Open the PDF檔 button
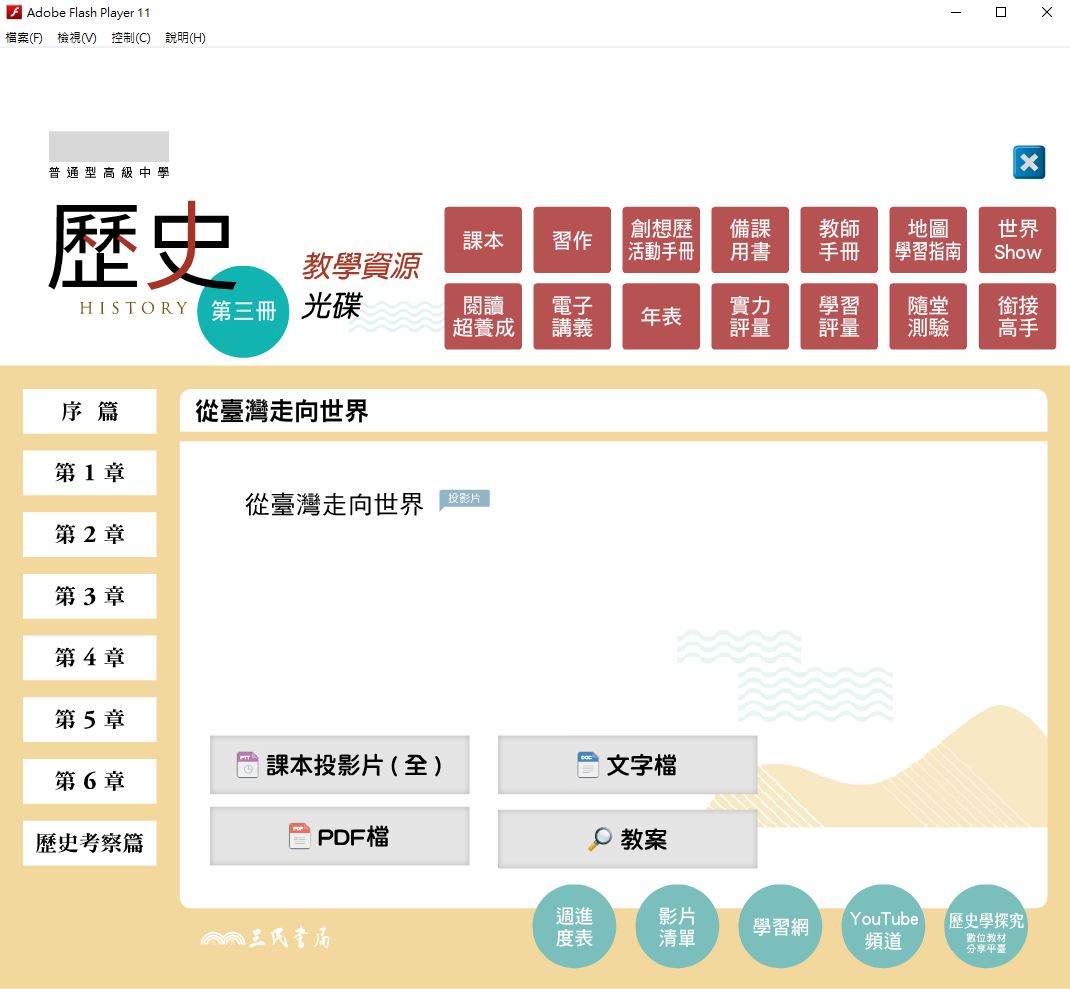 point(340,836)
